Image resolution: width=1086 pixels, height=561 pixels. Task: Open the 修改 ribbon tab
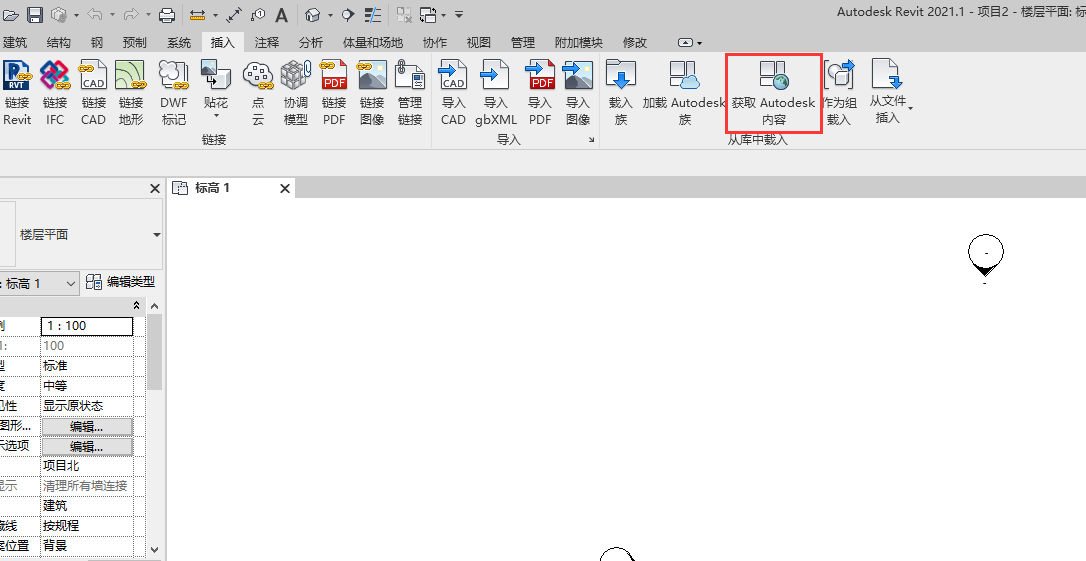634,42
